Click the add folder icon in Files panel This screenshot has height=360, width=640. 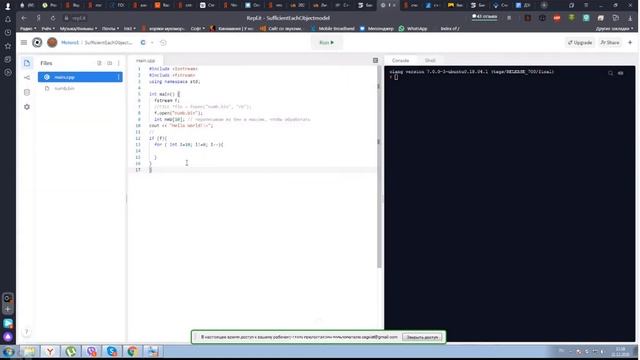pos(109,63)
